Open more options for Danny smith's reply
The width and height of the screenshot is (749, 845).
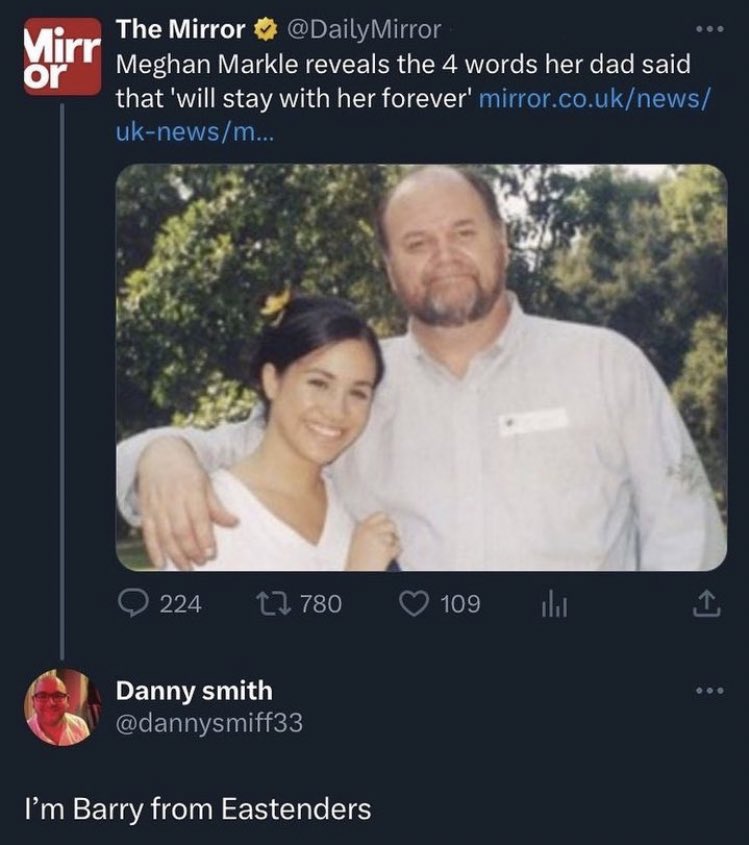pyautogui.click(x=709, y=690)
